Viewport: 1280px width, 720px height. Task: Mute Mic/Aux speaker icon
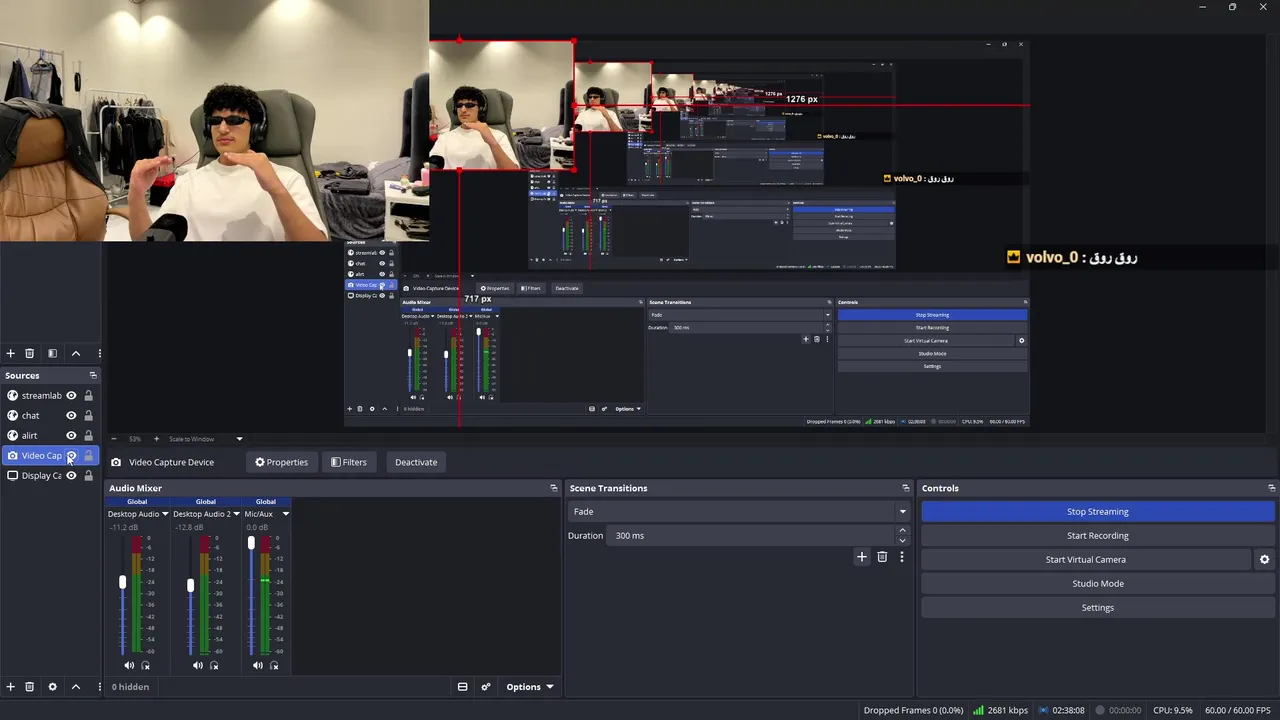point(258,665)
